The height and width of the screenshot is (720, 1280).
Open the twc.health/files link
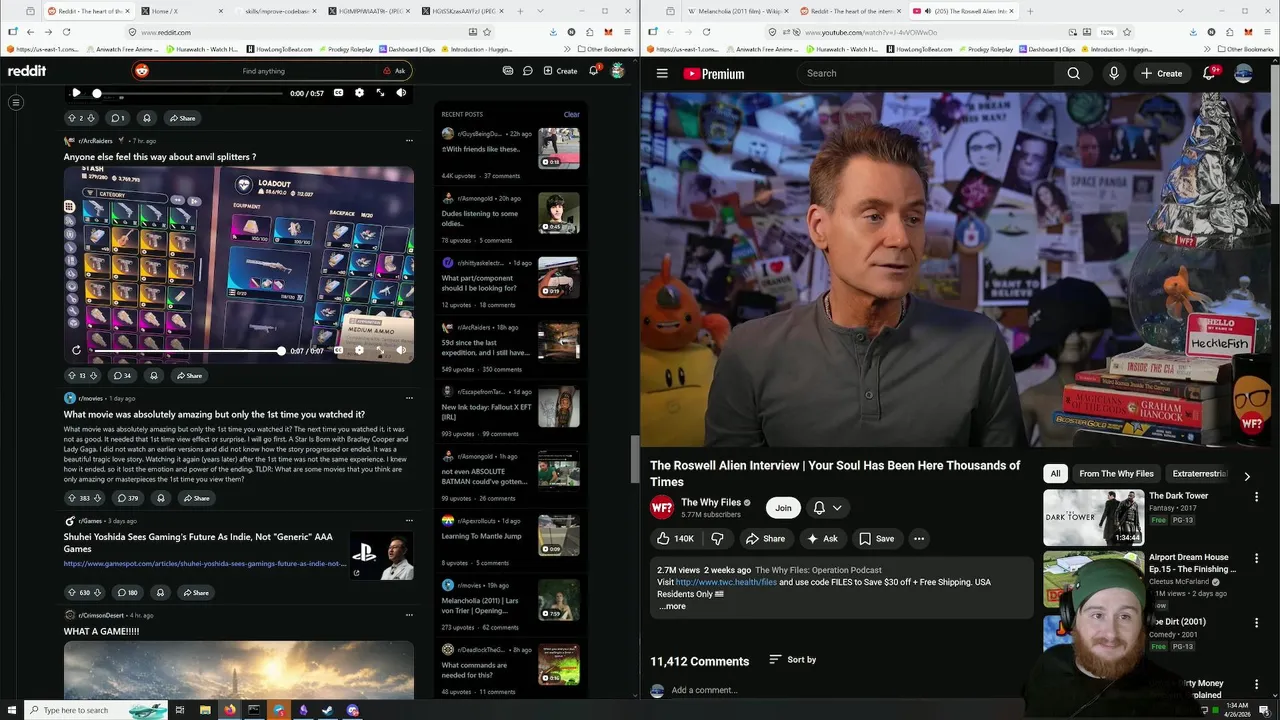[x=726, y=582]
